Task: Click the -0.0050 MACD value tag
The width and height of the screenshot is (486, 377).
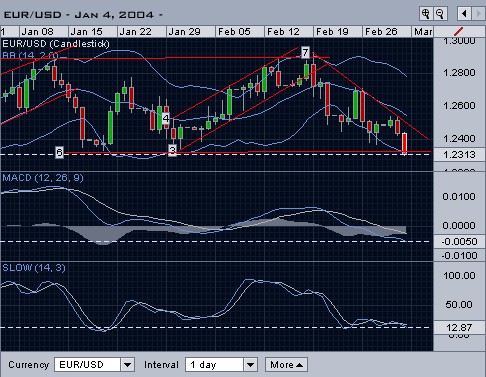Action: (x=459, y=241)
